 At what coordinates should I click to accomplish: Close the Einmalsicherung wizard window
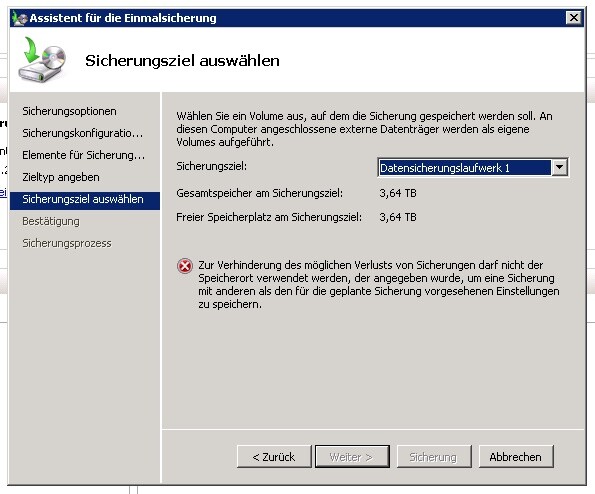[574, 17]
